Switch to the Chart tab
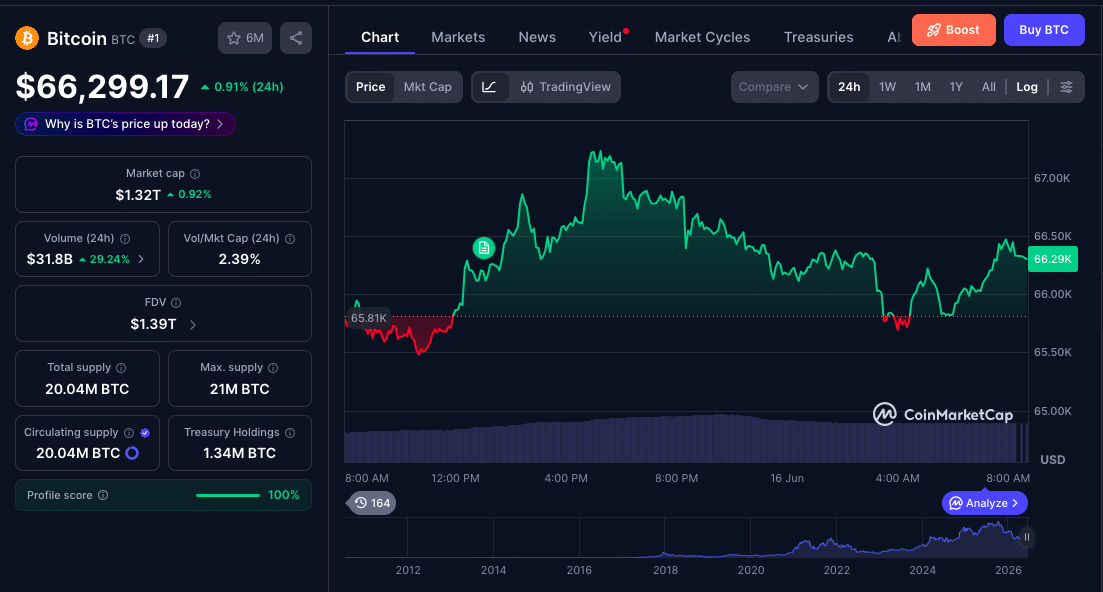1103x592 pixels. coord(380,37)
